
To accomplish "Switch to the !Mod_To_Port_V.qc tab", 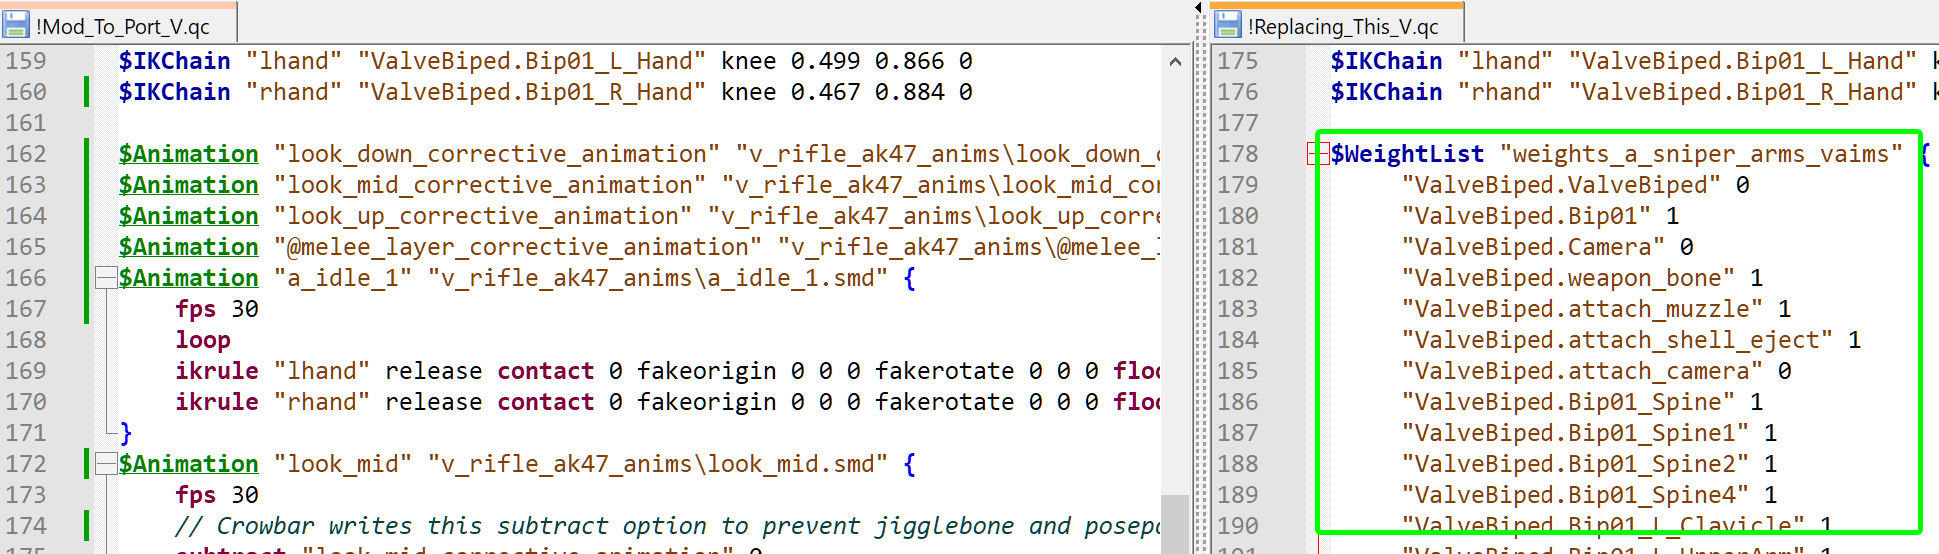I will click(118, 26).
